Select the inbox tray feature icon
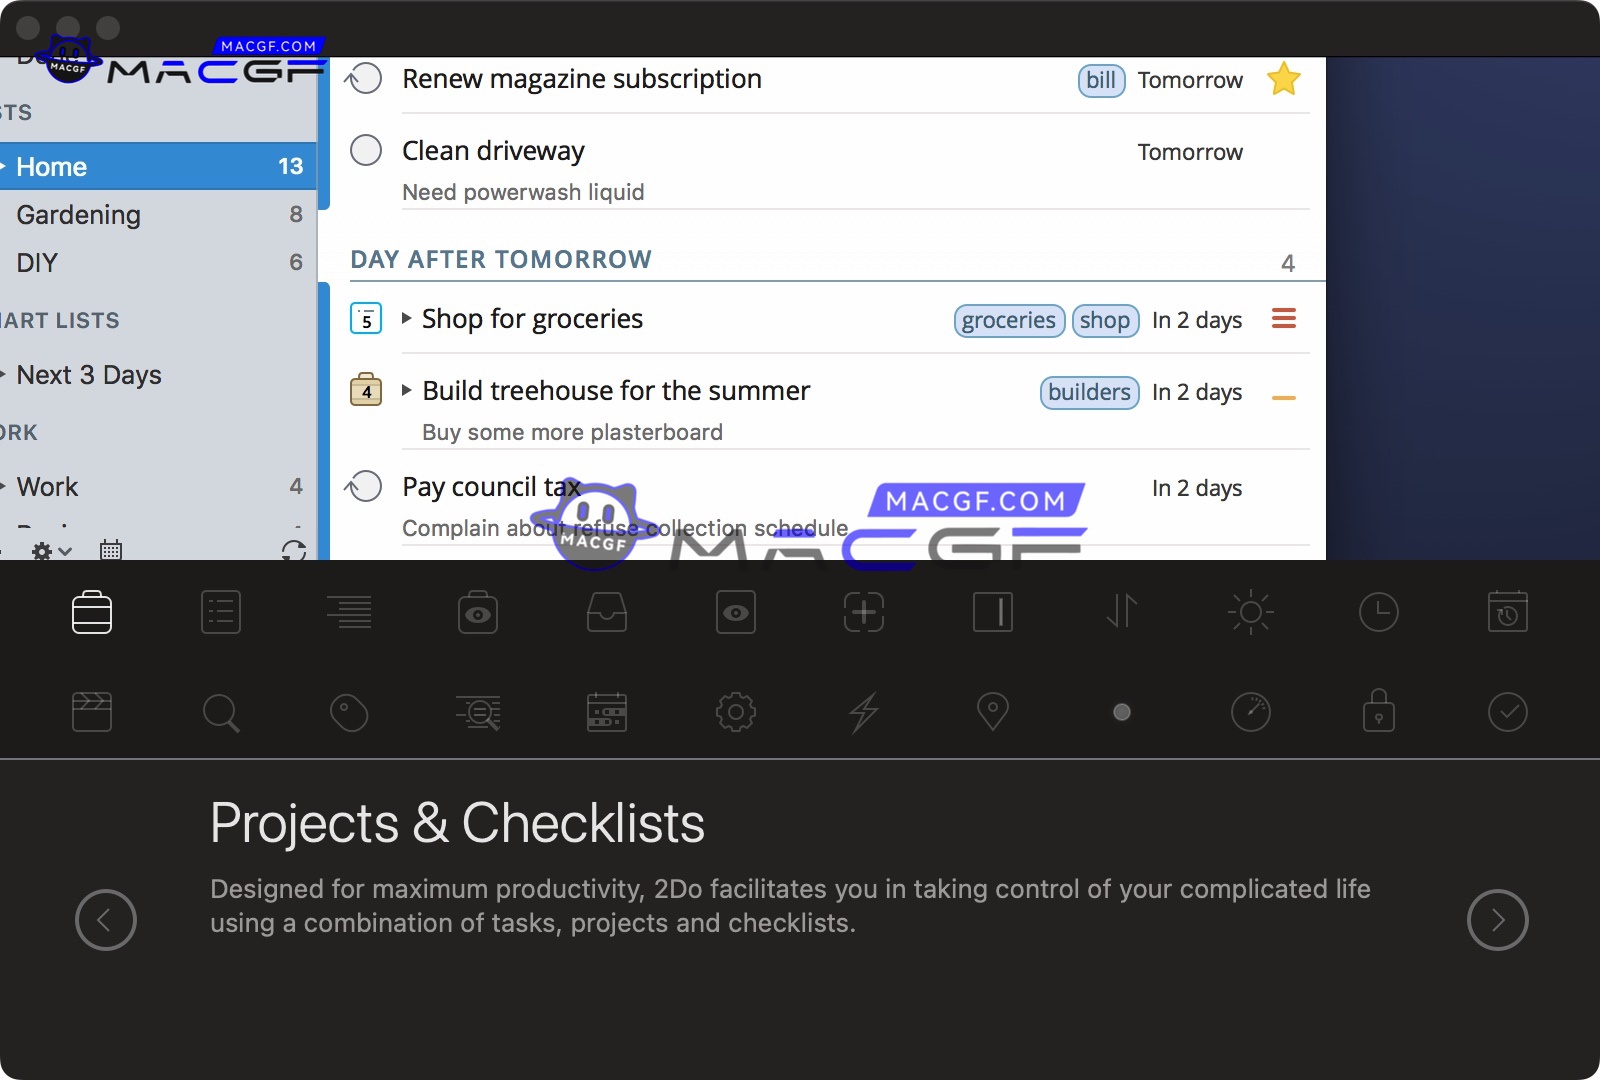 click(607, 612)
